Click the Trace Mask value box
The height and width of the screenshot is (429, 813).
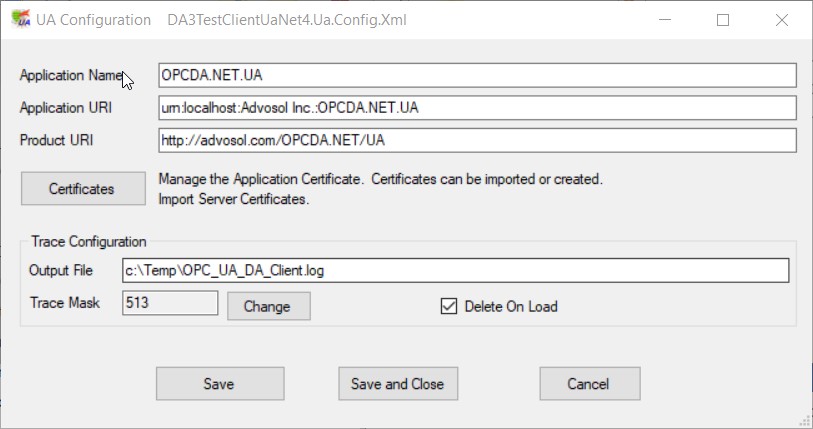169,303
